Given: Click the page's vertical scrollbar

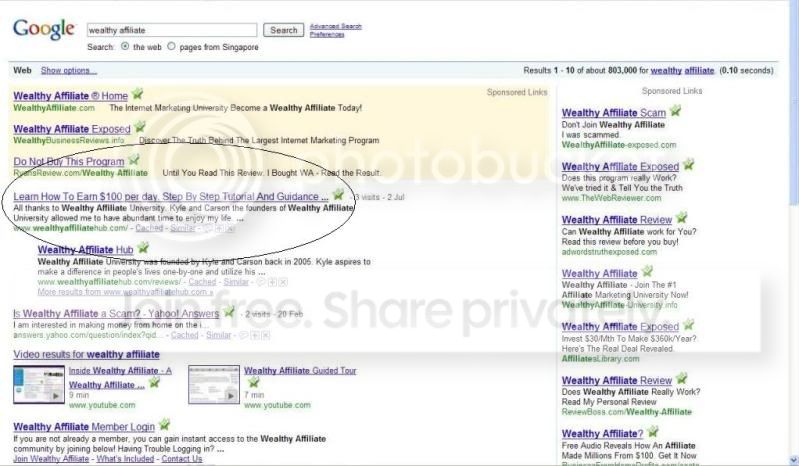Looking at the screenshot, I should click(794, 233).
